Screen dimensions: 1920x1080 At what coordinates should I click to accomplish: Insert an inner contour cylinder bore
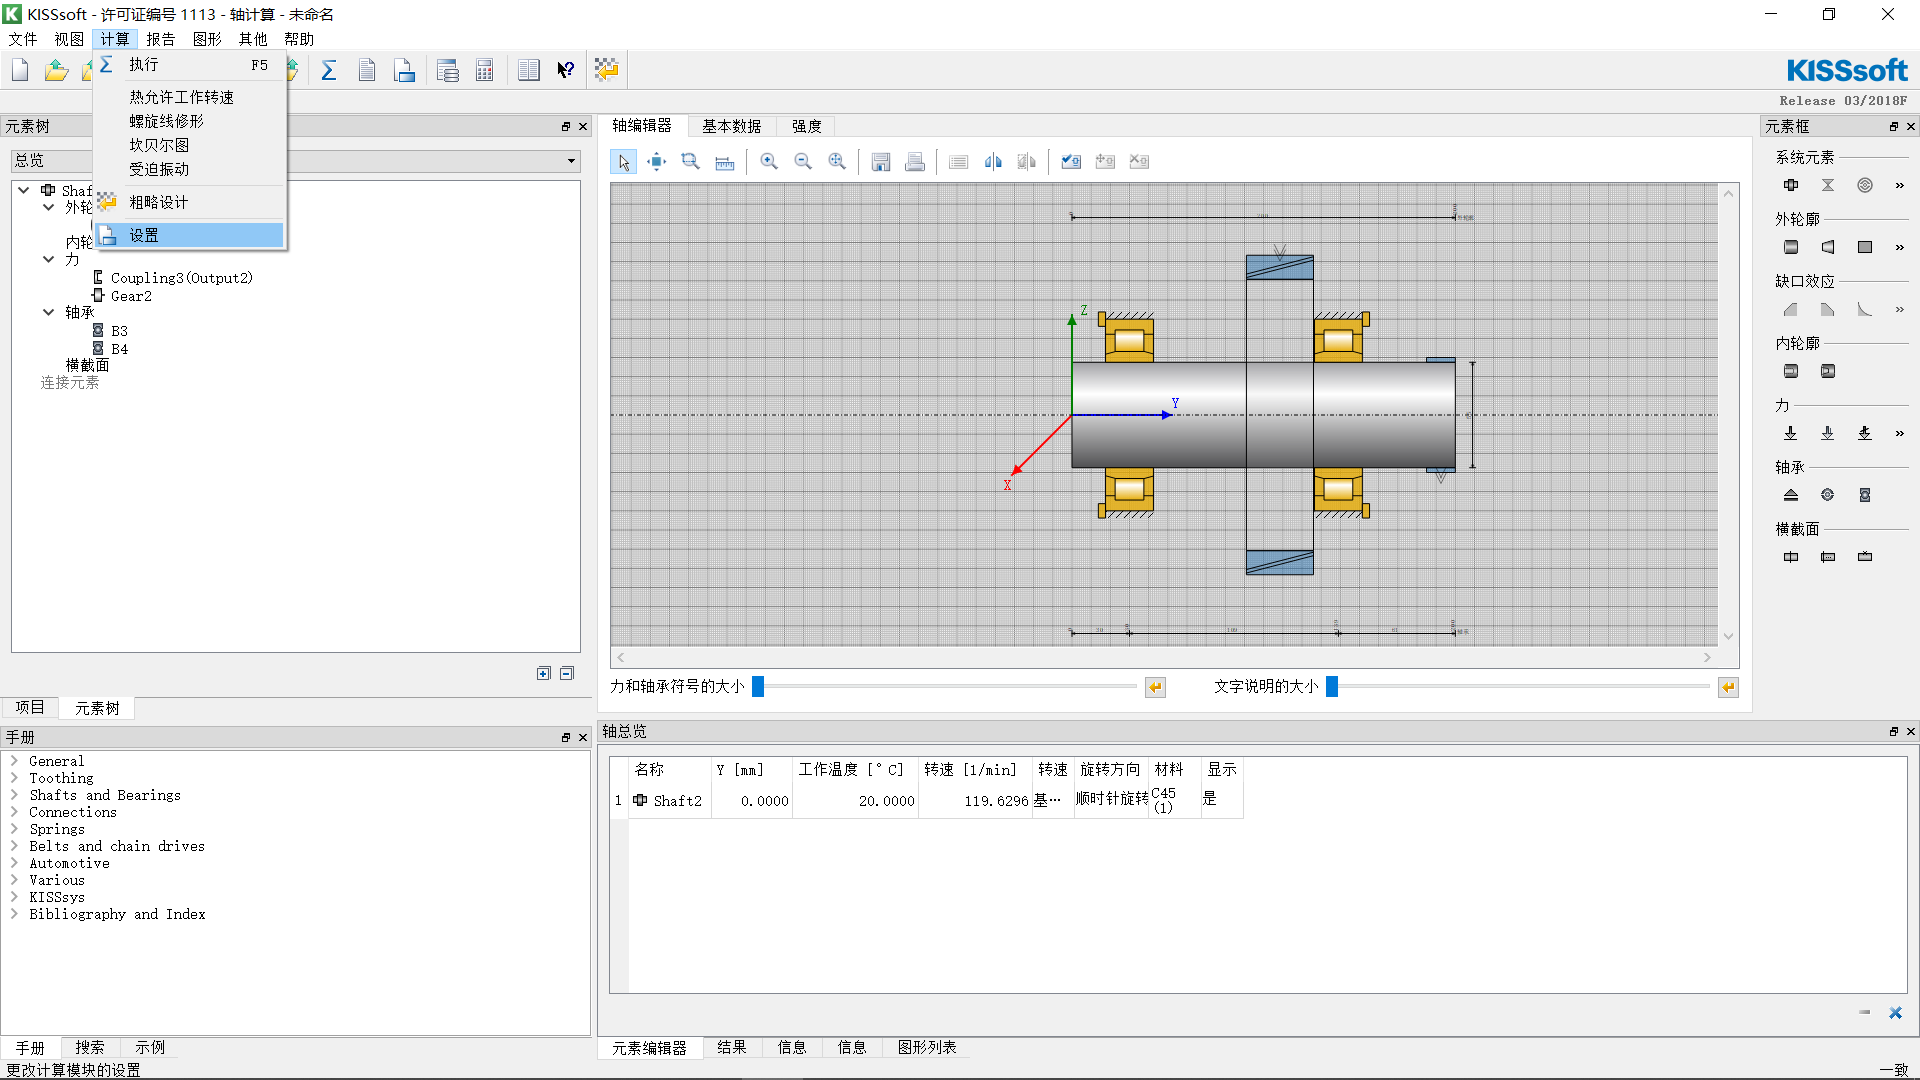click(x=1791, y=371)
